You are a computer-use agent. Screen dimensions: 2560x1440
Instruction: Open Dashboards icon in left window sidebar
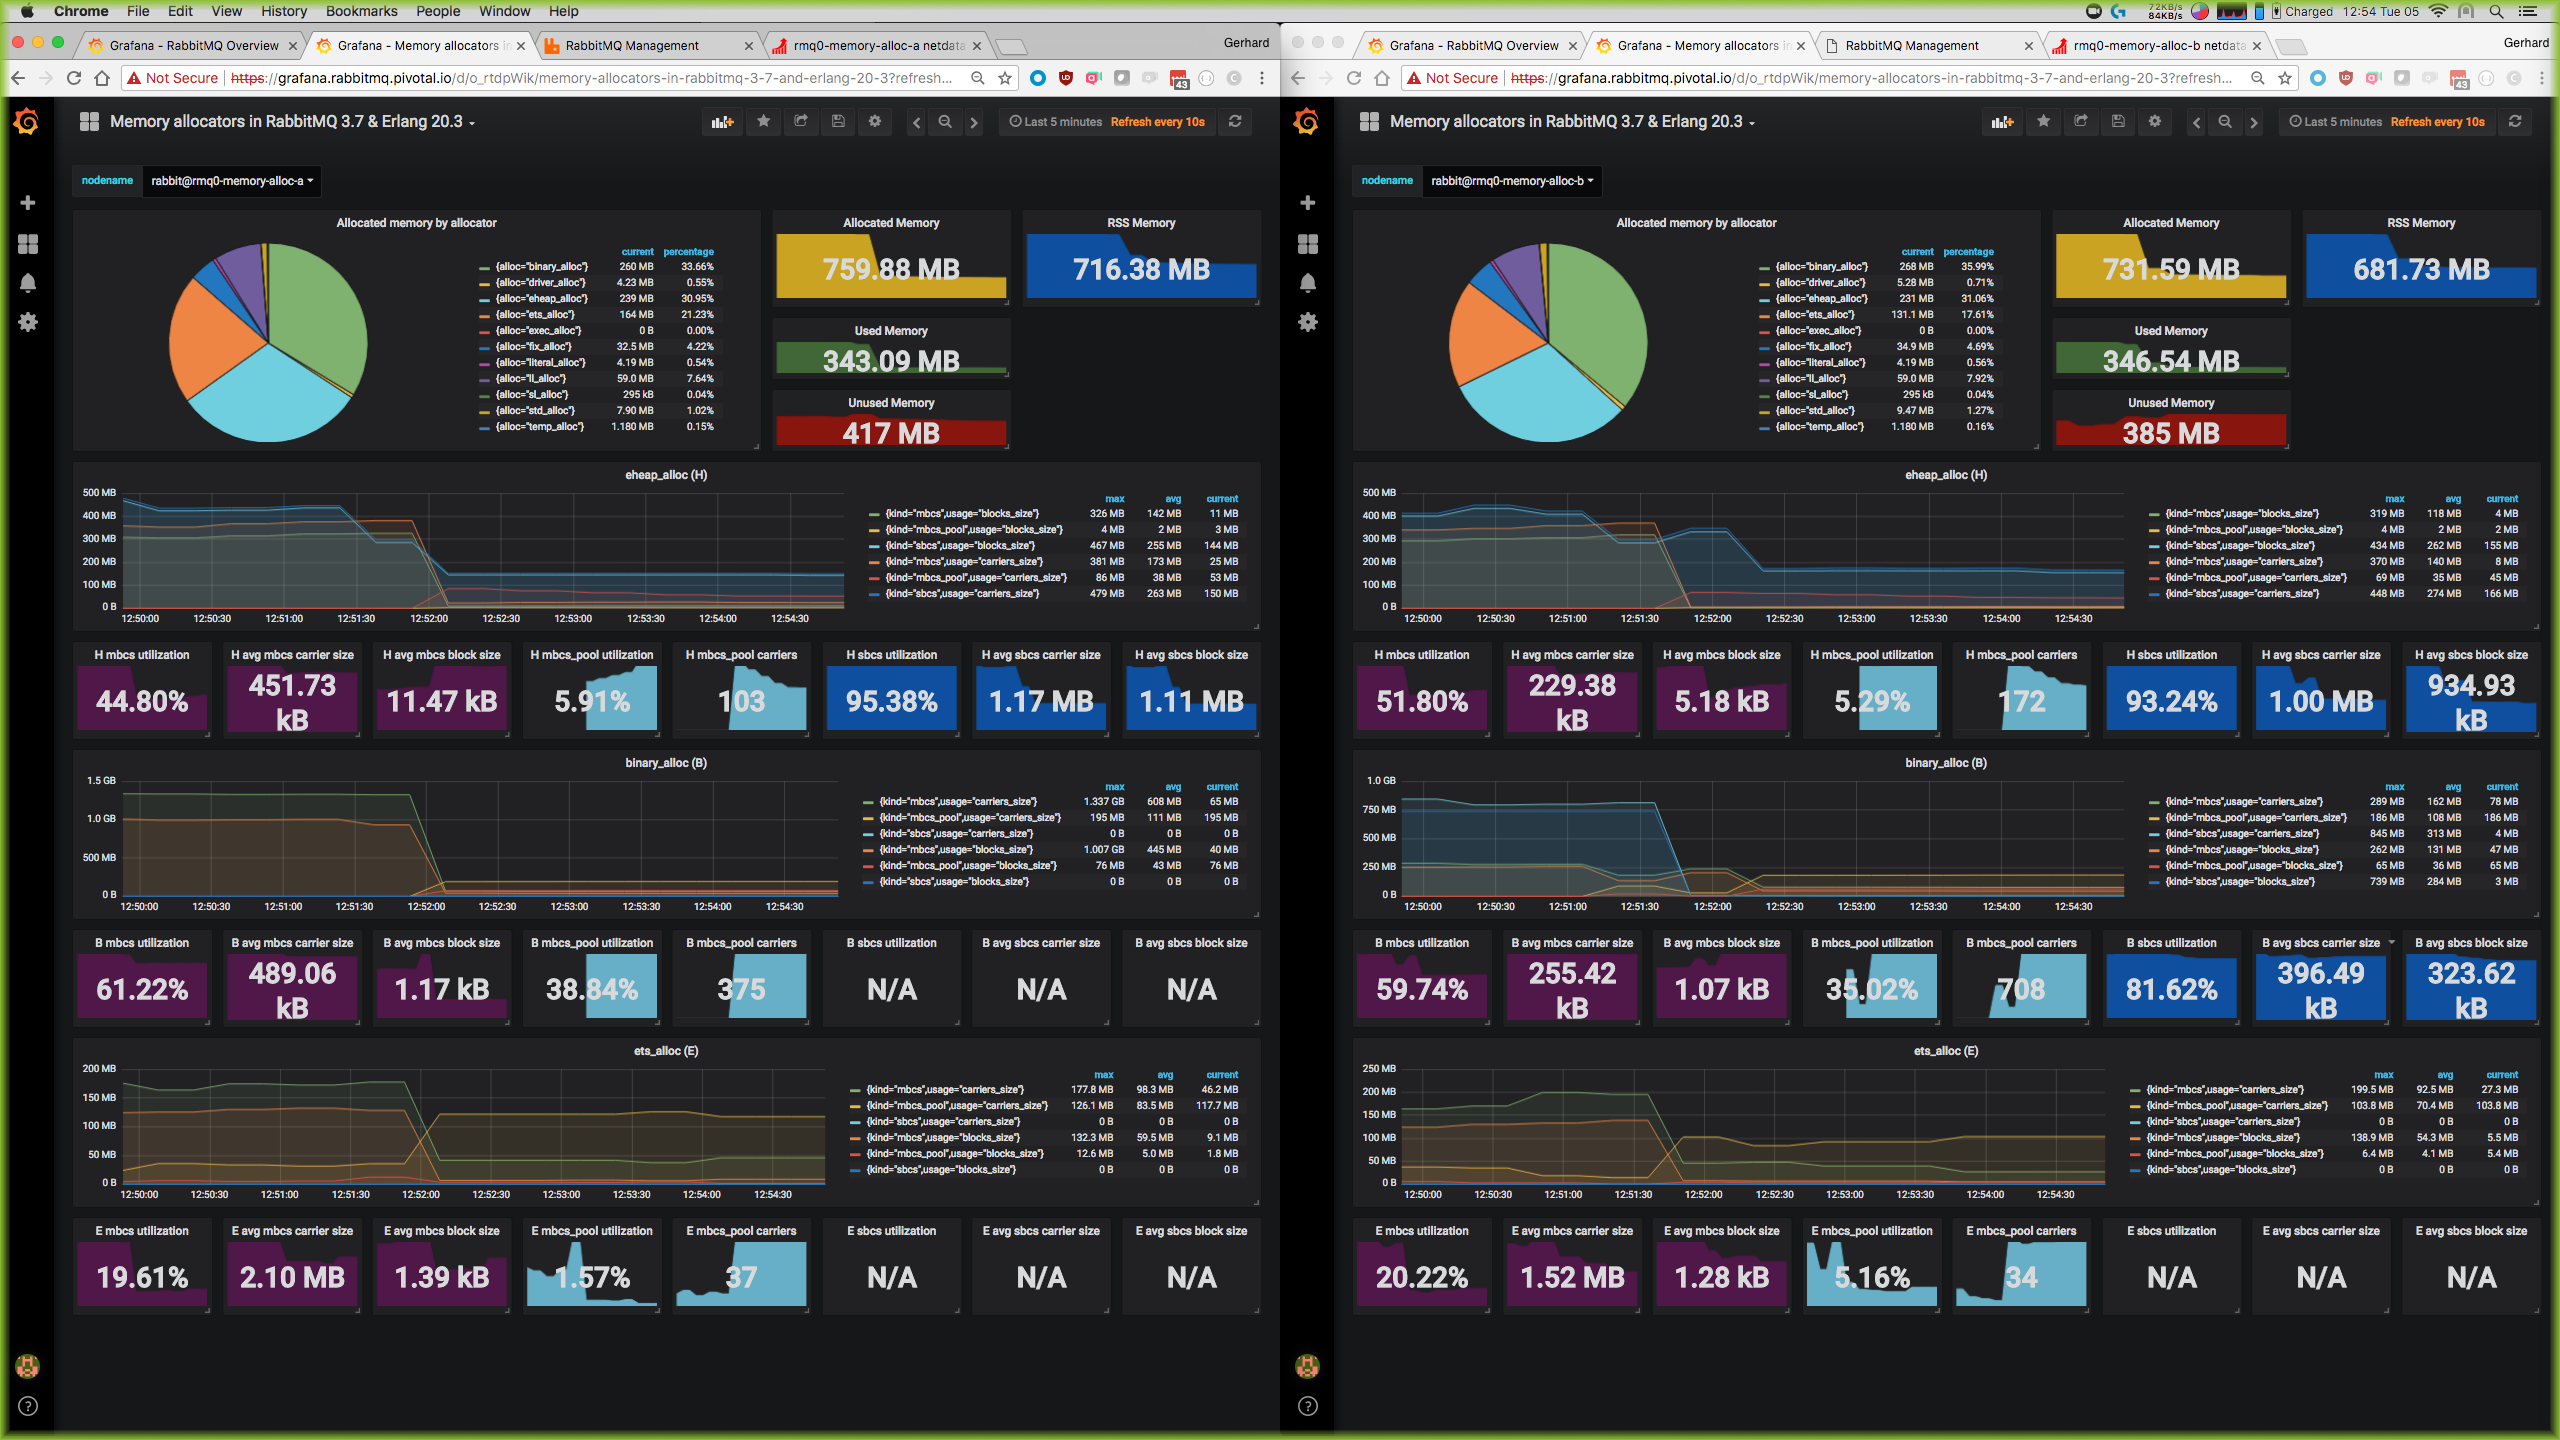(x=28, y=244)
